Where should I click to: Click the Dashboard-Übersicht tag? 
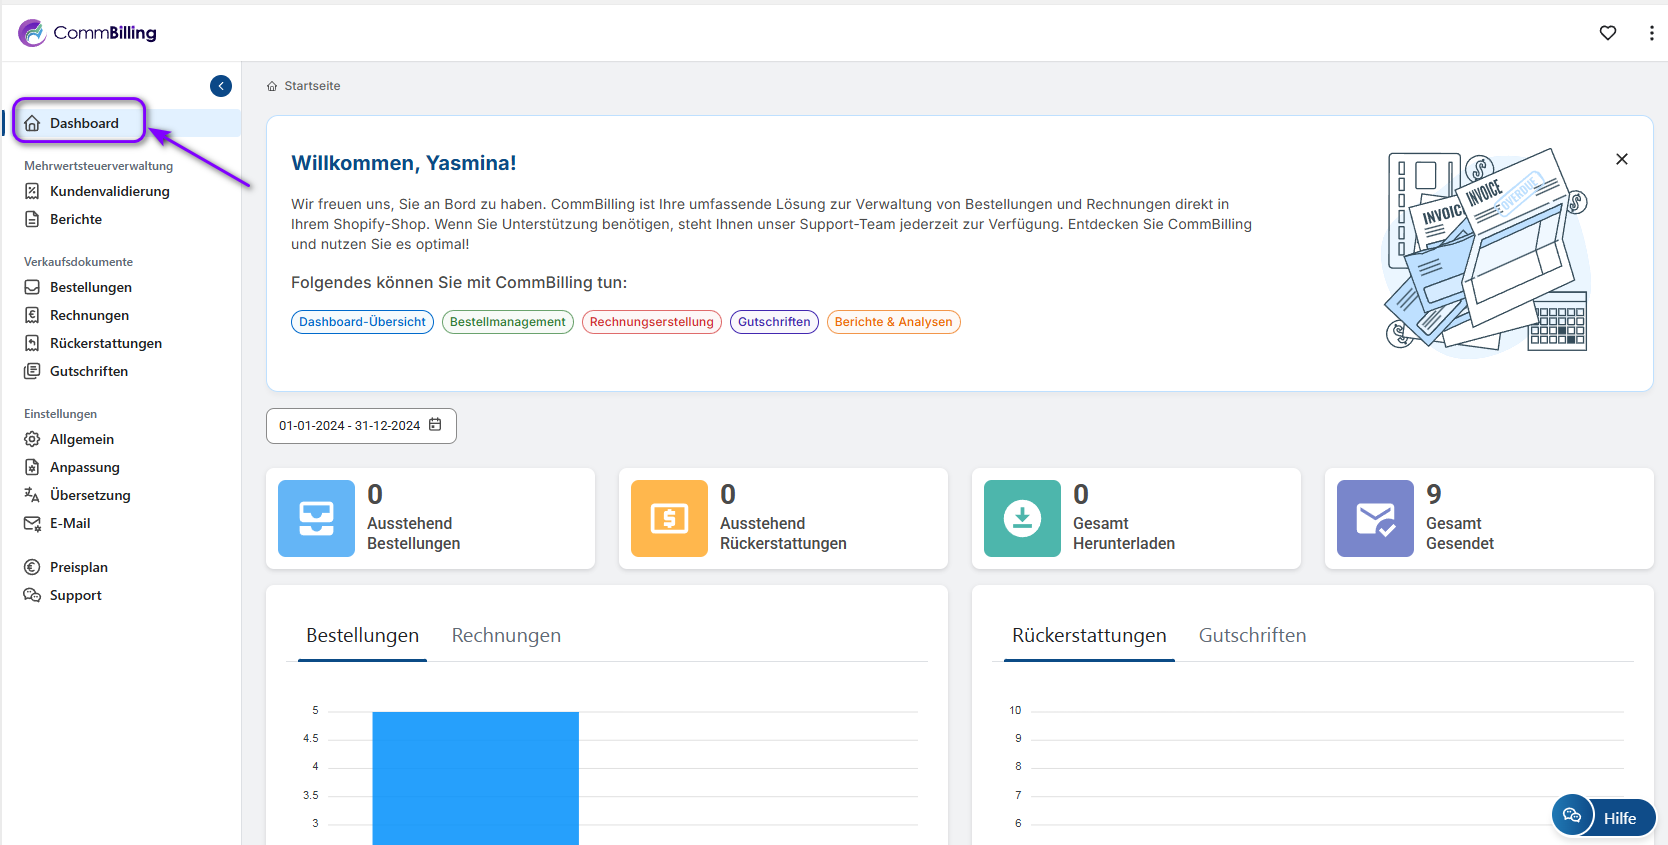pyautogui.click(x=362, y=322)
